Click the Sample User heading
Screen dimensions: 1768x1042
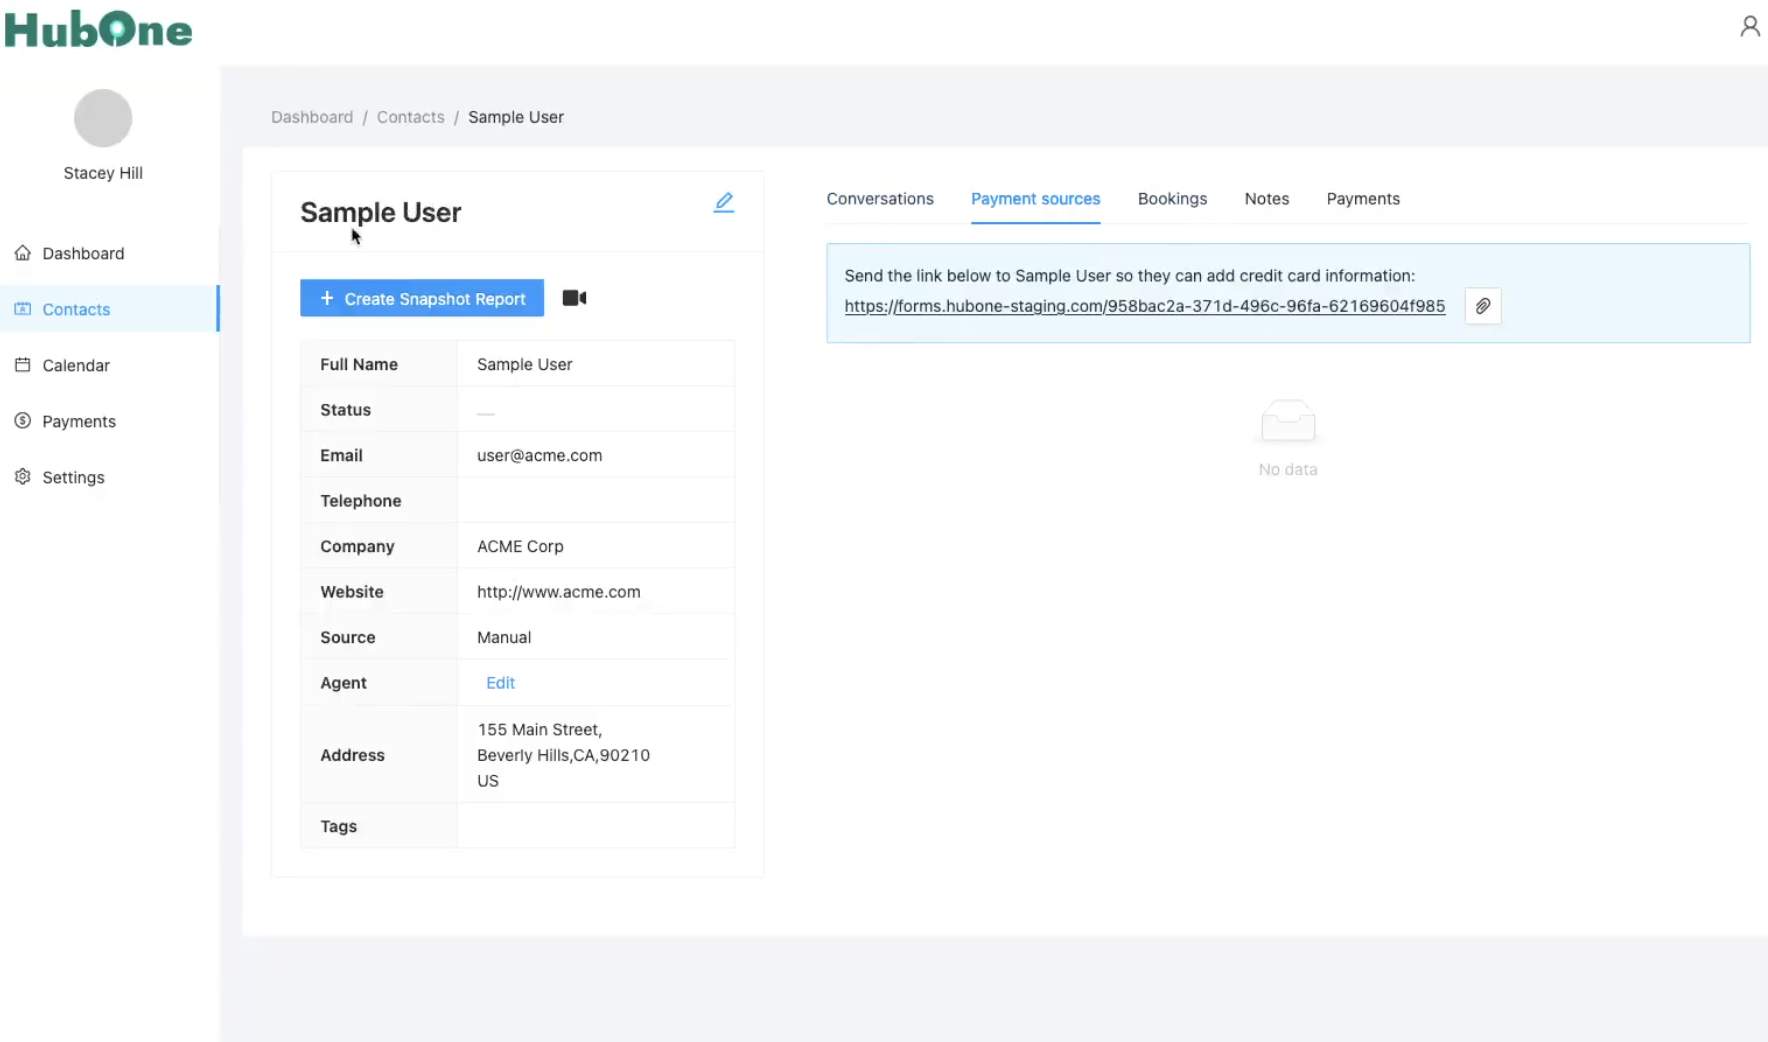coord(381,212)
